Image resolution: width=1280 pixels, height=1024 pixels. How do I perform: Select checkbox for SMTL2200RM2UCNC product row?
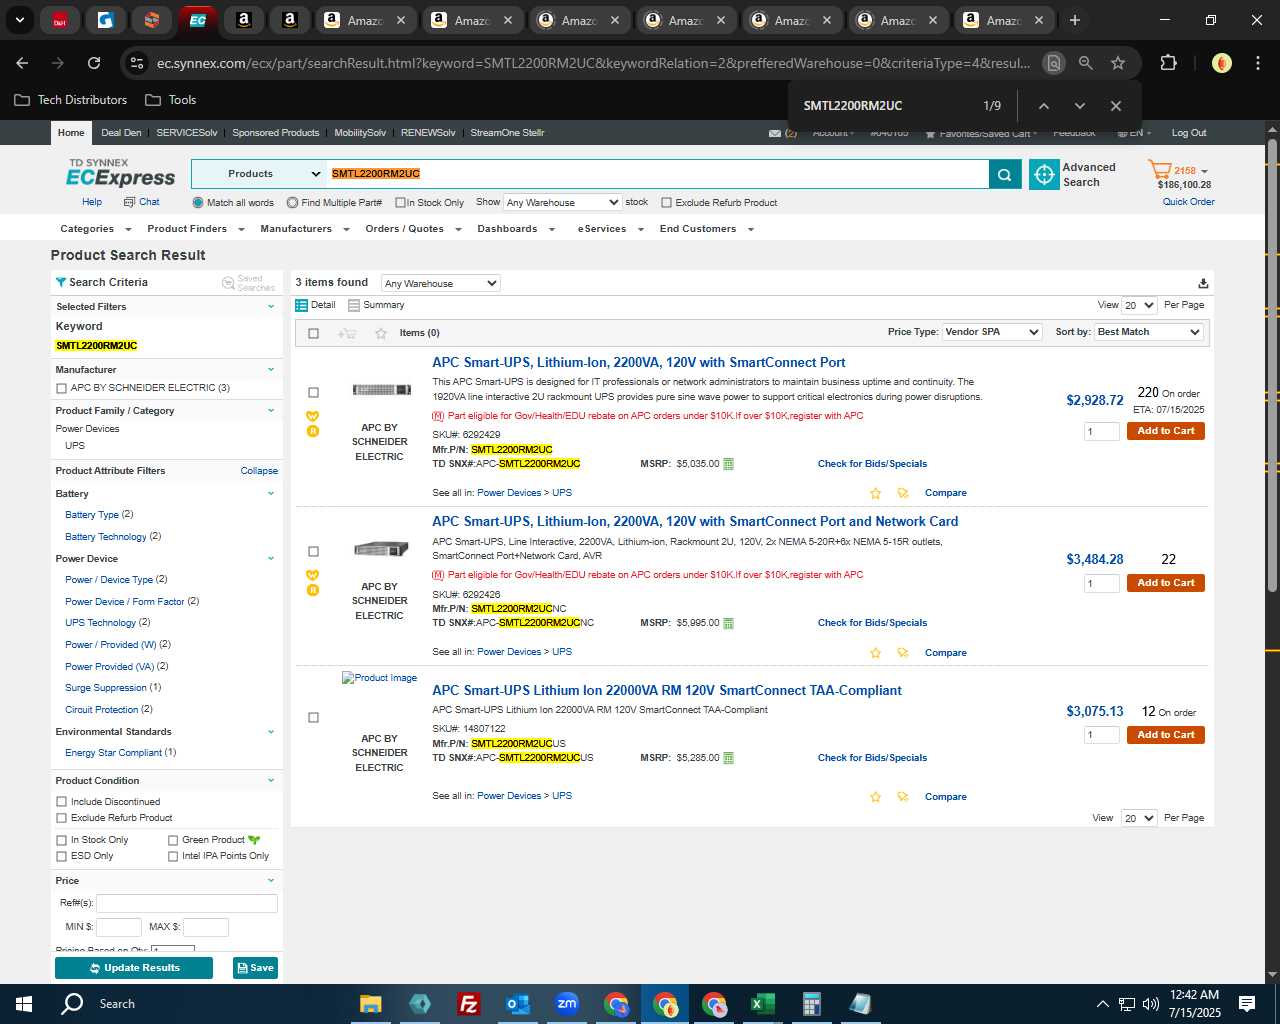click(x=313, y=552)
